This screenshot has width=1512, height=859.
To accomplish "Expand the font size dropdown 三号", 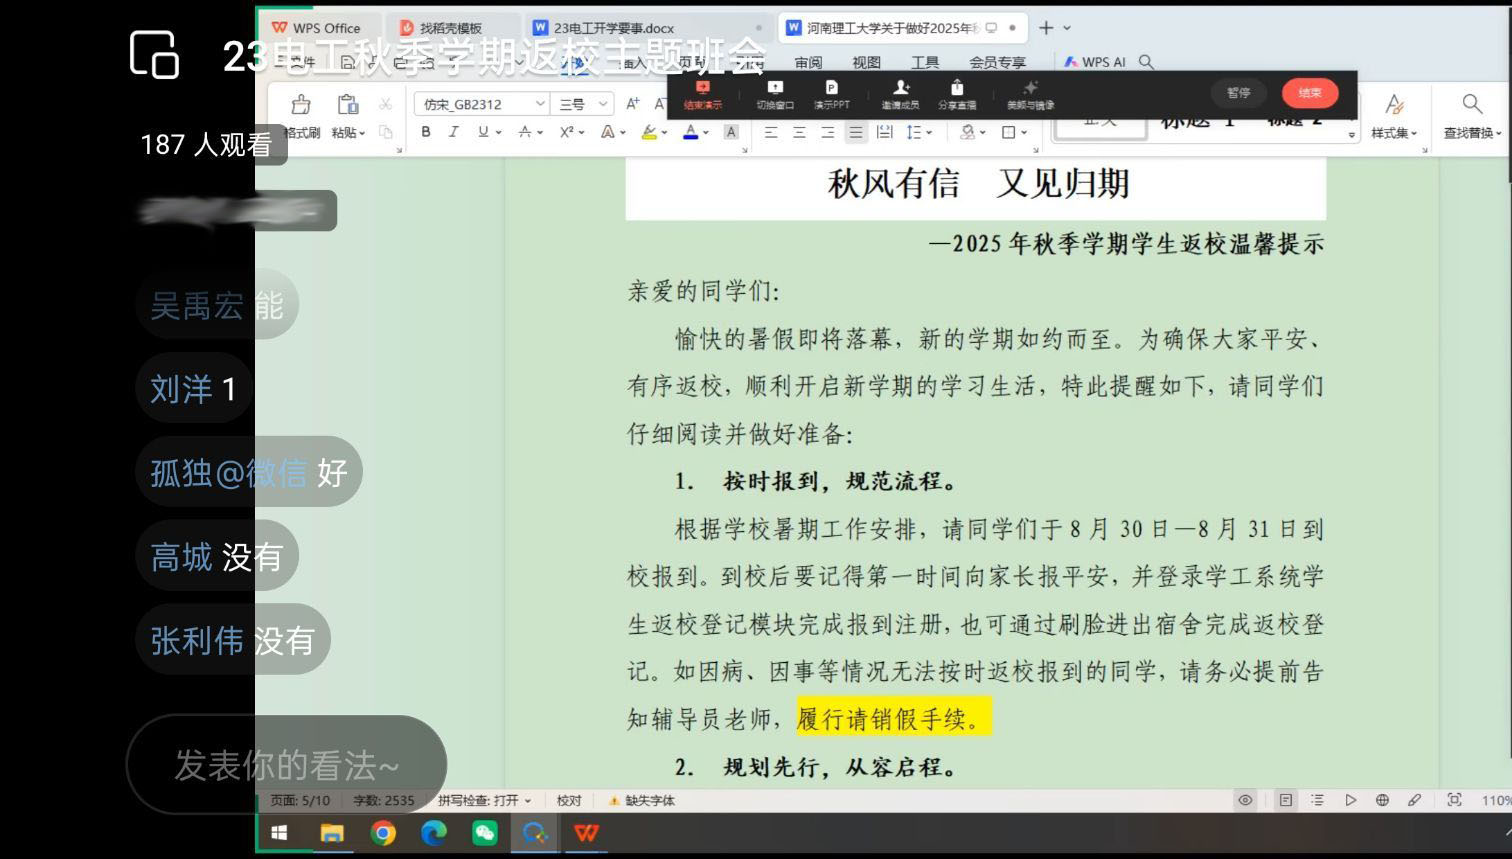I will (x=603, y=104).
